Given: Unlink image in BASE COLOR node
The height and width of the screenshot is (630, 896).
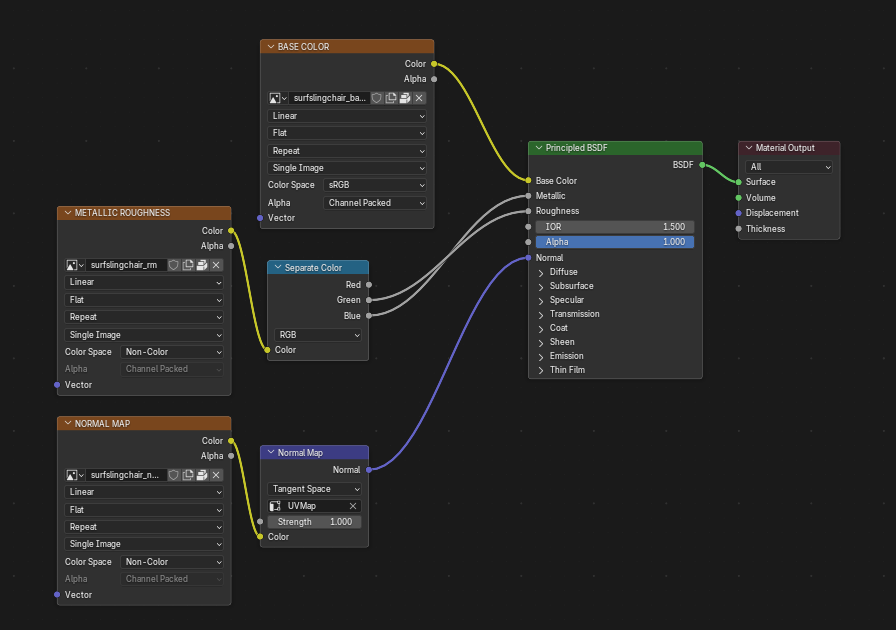Looking at the screenshot, I should [419, 98].
